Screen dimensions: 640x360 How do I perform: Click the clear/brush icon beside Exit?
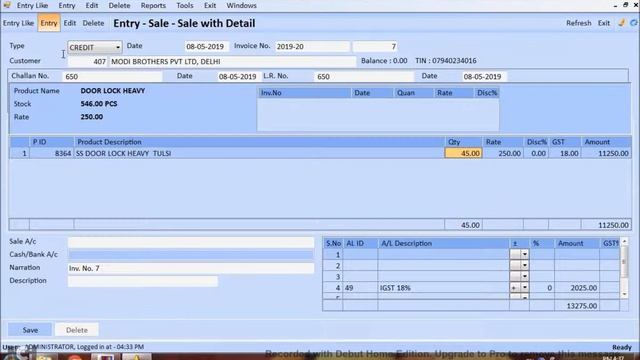click(622, 23)
